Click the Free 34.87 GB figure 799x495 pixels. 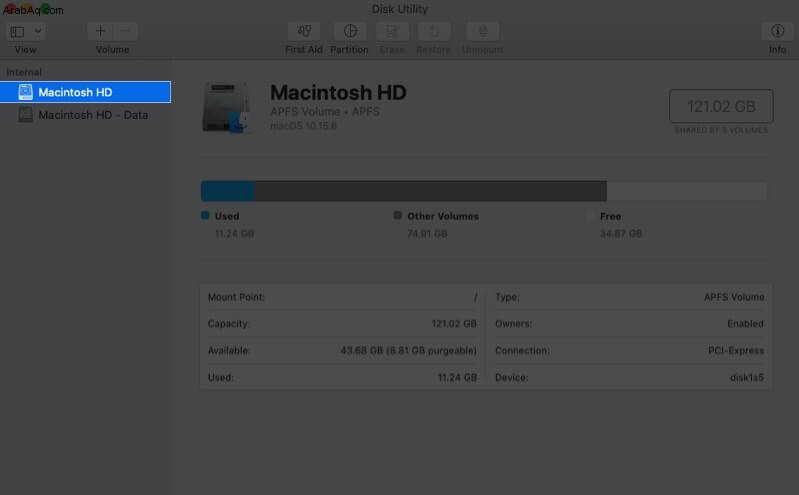click(621, 234)
